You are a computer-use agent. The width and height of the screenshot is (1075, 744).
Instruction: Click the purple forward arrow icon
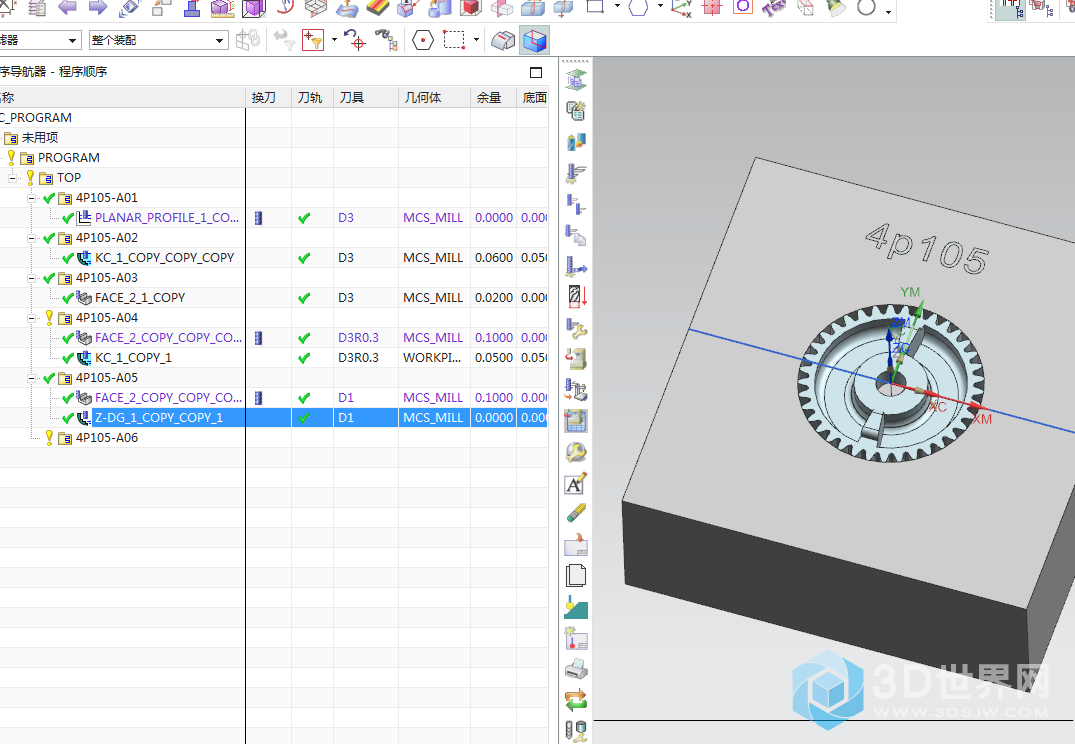[x=98, y=8]
